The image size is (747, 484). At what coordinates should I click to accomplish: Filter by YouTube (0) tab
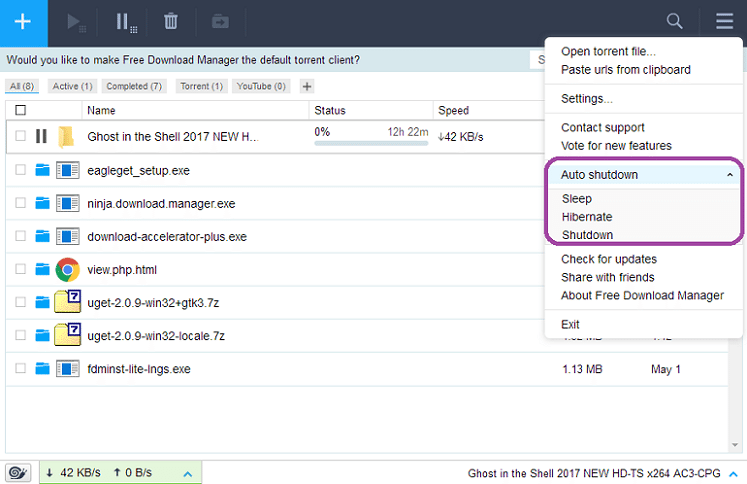(x=261, y=86)
